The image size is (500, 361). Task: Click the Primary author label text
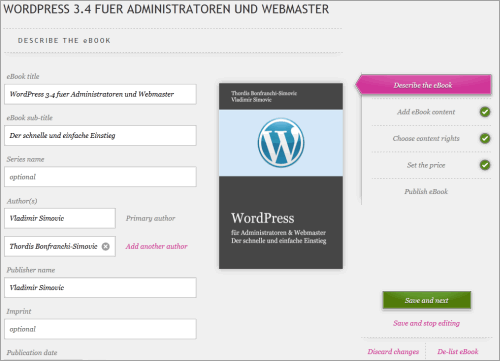(150, 218)
